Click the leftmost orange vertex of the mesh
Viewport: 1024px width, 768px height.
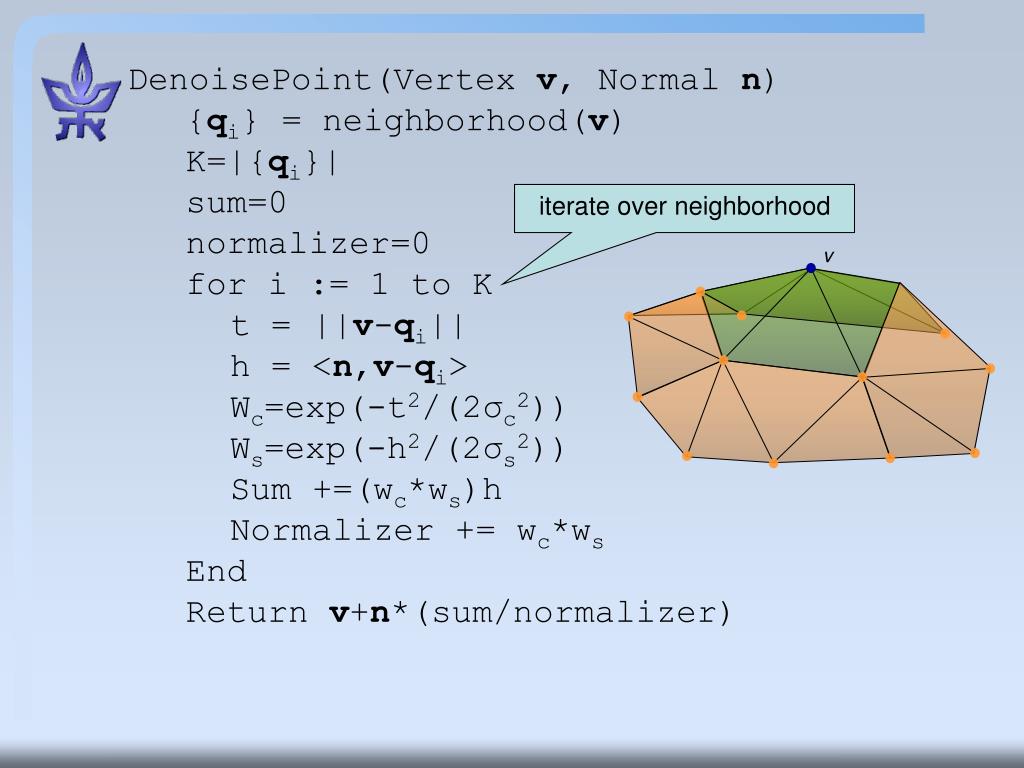point(629,317)
